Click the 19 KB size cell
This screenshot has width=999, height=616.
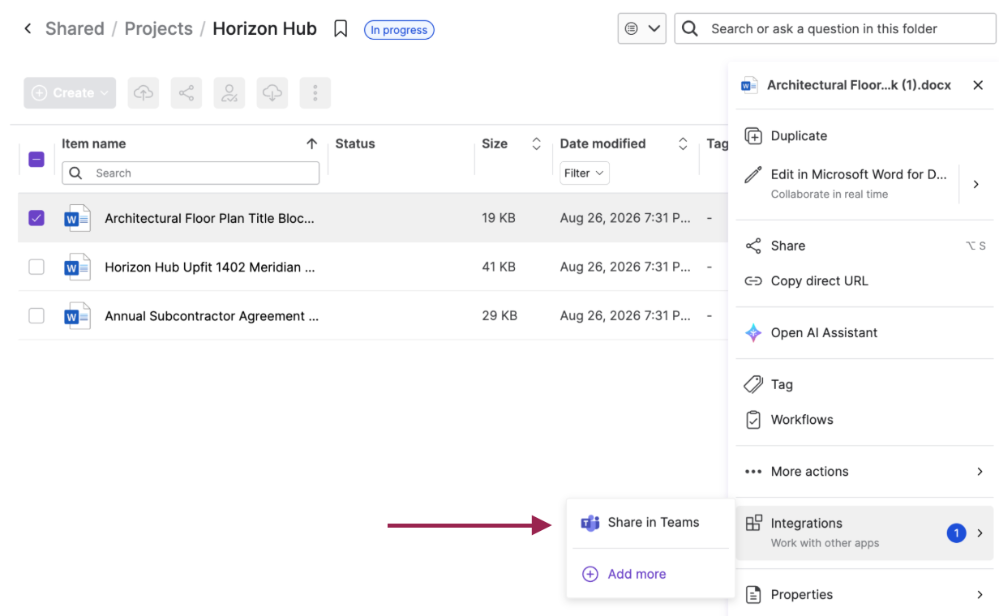coord(498,218)
